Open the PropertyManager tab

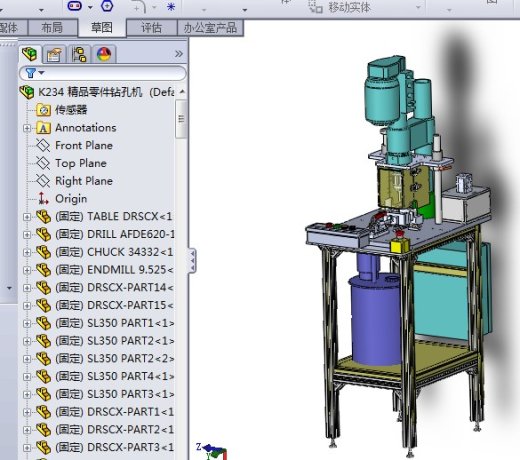coord(54,54)
